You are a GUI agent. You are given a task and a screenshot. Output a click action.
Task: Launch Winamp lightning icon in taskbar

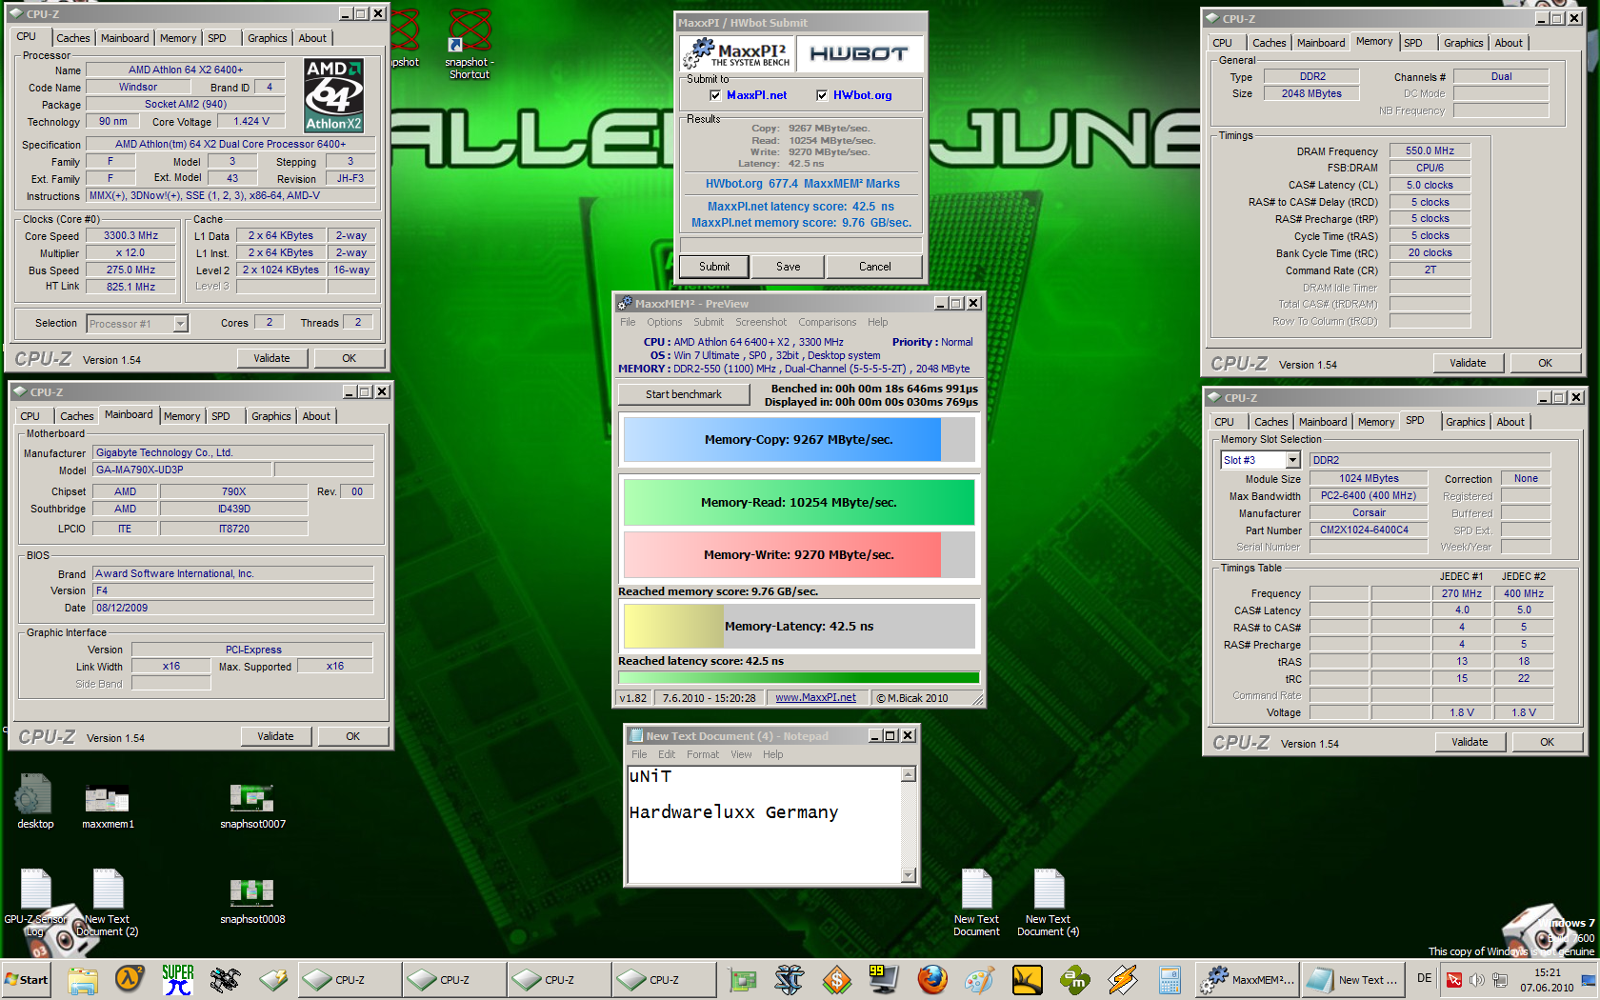tap(1122, 980)
